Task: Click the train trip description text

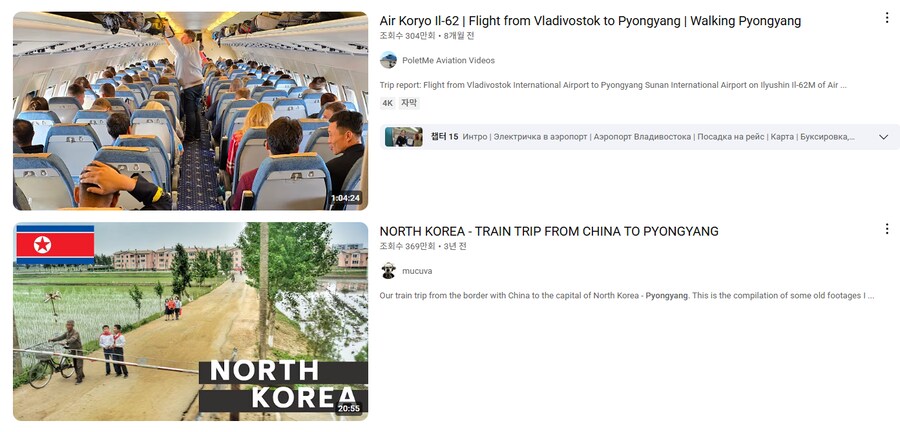Action: [x=627, y=296]
